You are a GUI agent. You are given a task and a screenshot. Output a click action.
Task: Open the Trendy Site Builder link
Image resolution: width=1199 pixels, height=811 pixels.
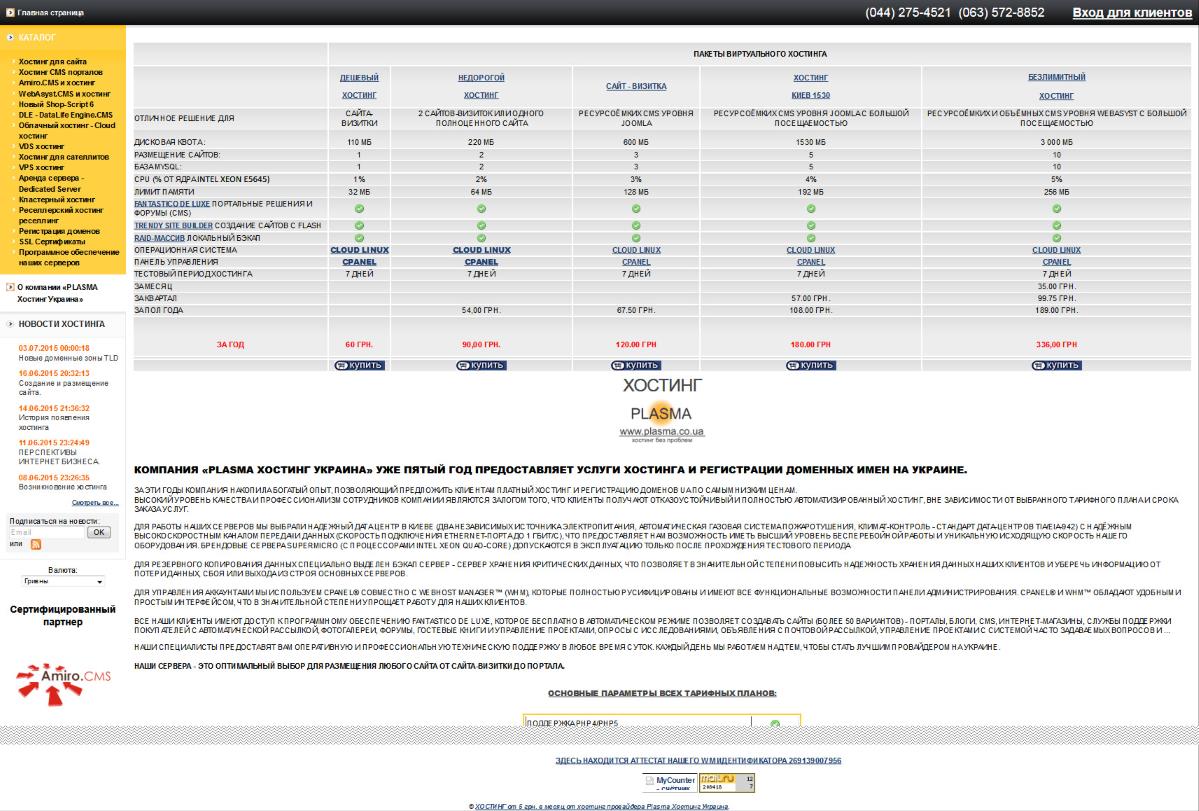point(174,225)
